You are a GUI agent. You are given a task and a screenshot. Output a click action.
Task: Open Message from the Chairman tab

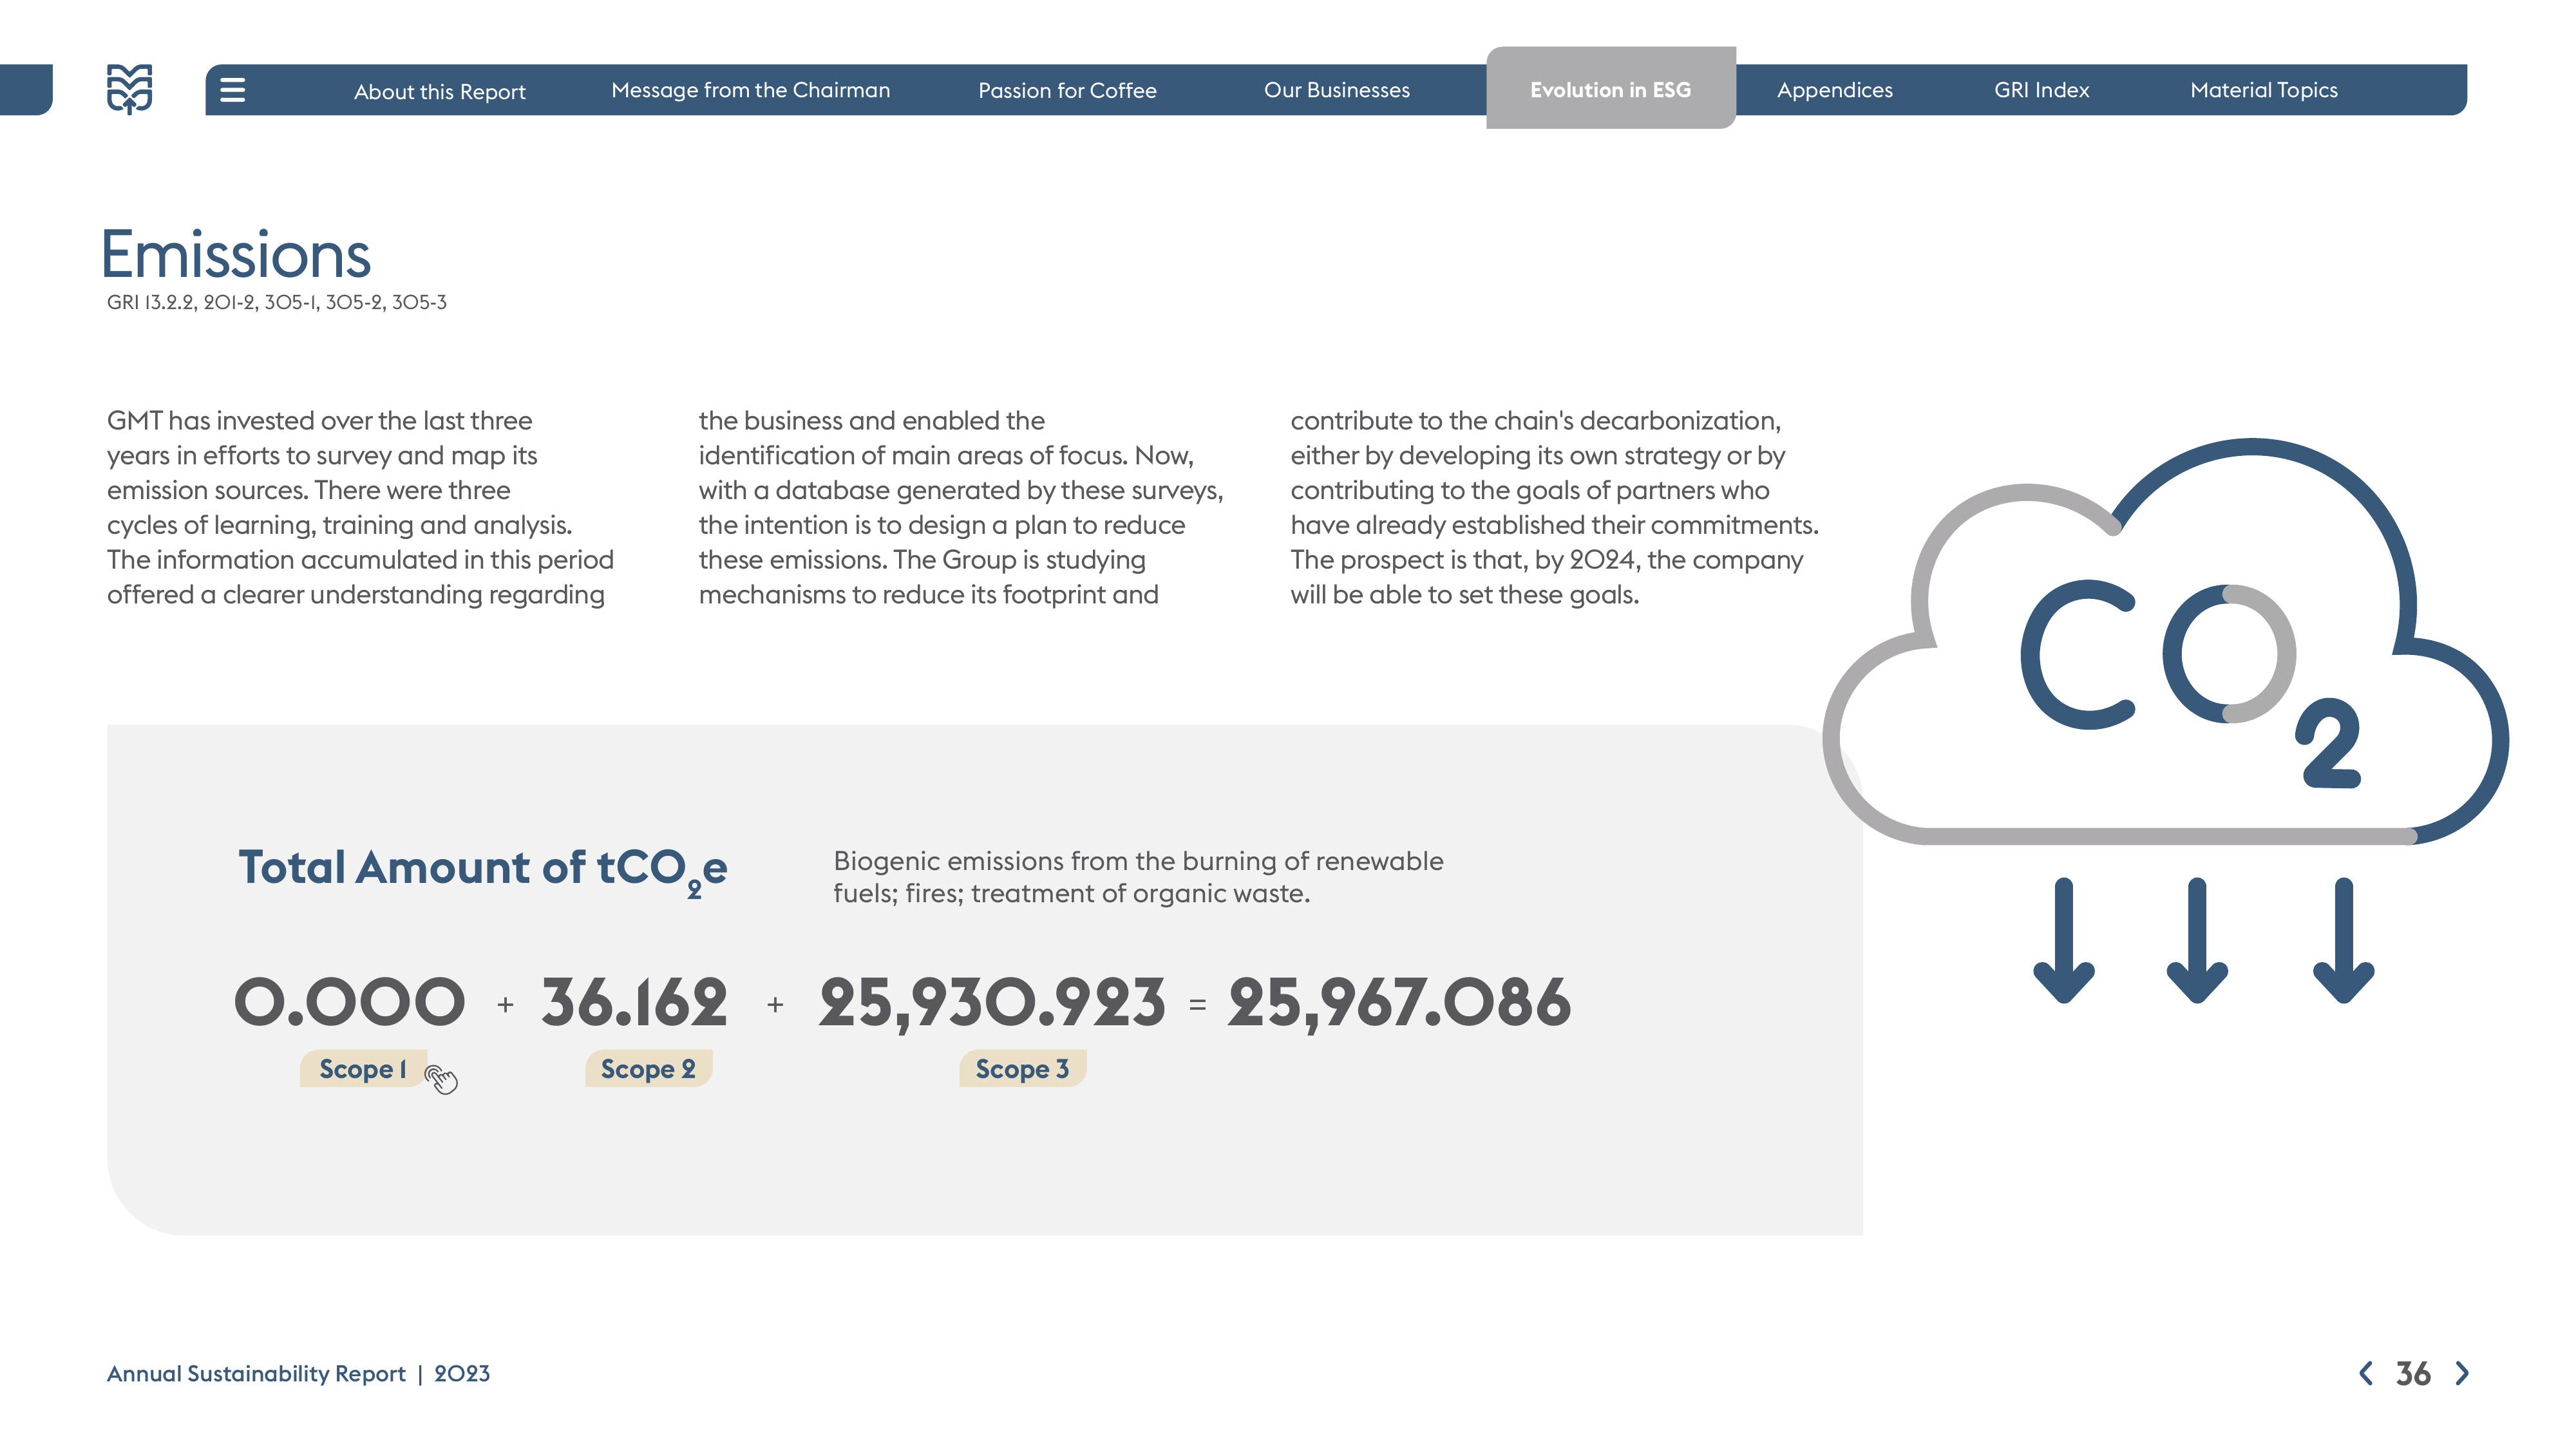coord(750,90)
